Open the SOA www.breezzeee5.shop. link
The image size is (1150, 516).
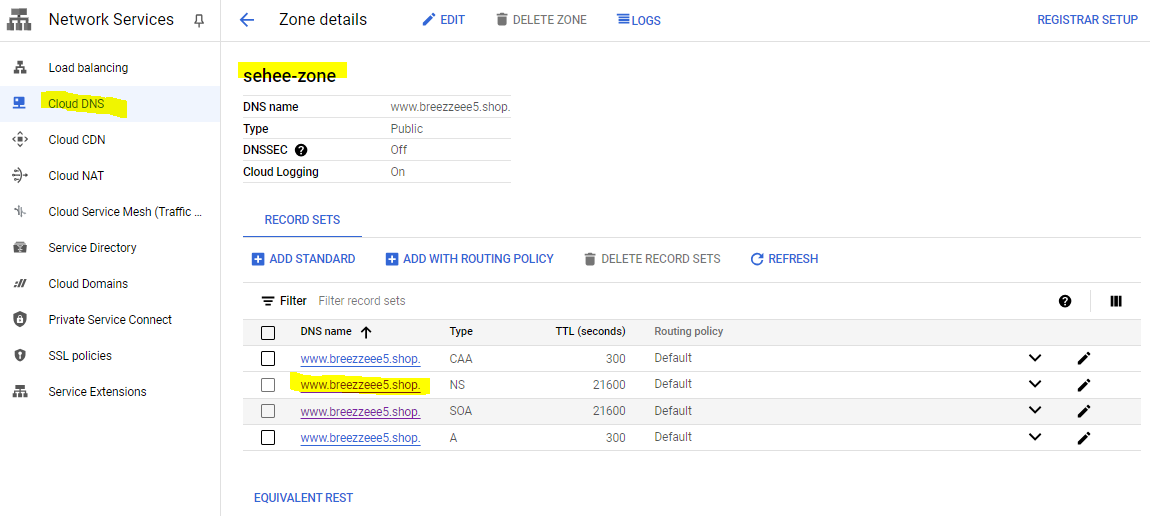coord(360,411)
